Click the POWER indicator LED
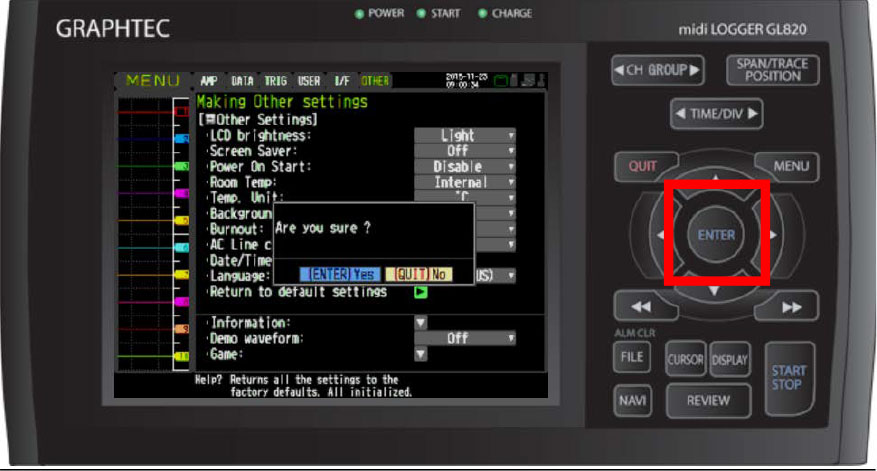Image resolution: width=877 pixels, height=471 pixels. 360,14
